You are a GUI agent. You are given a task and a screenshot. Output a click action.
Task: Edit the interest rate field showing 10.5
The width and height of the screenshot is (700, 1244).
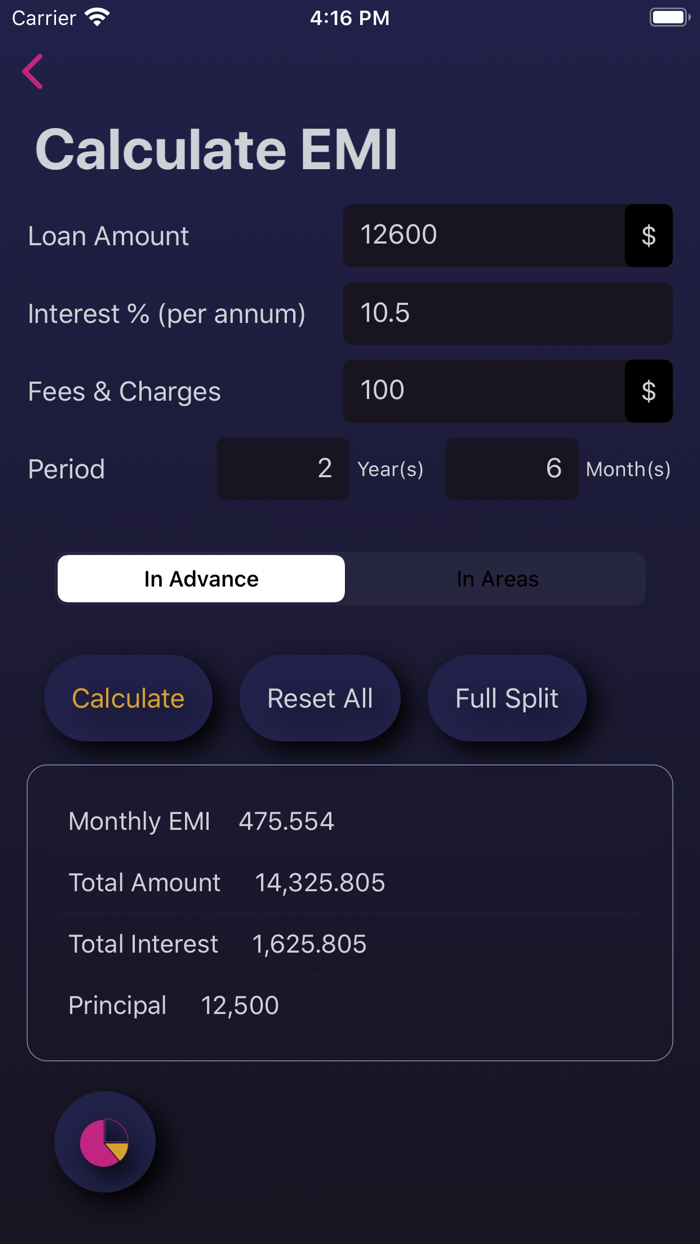pyautogui.click(x=507, y=314)
